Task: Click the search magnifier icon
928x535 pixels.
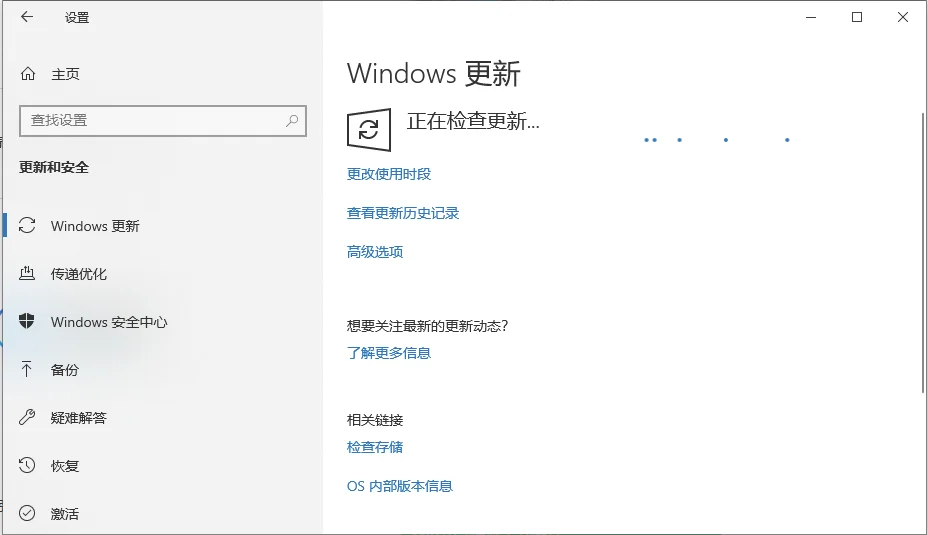Action: pyautogui.click(x=292, y=121)
